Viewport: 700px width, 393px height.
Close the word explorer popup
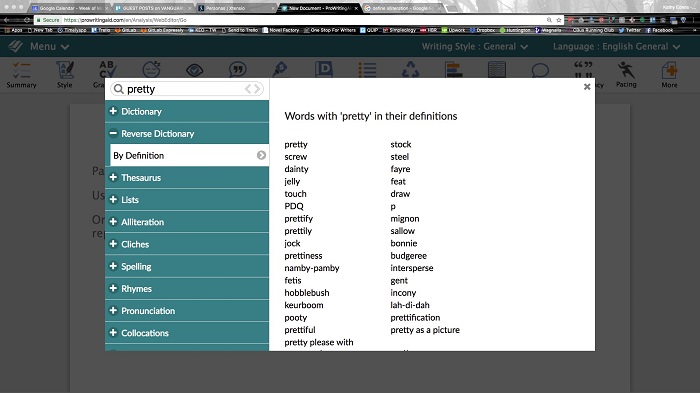pos(587,87)
